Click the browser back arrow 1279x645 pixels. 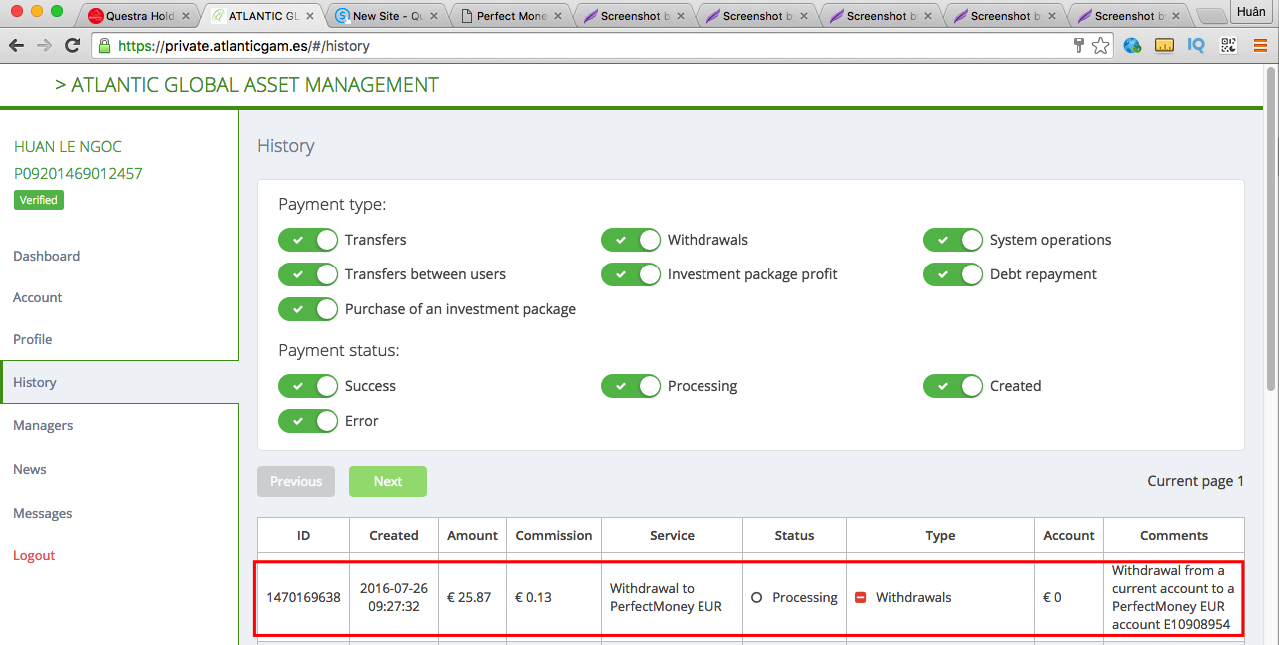coord(16,46)
